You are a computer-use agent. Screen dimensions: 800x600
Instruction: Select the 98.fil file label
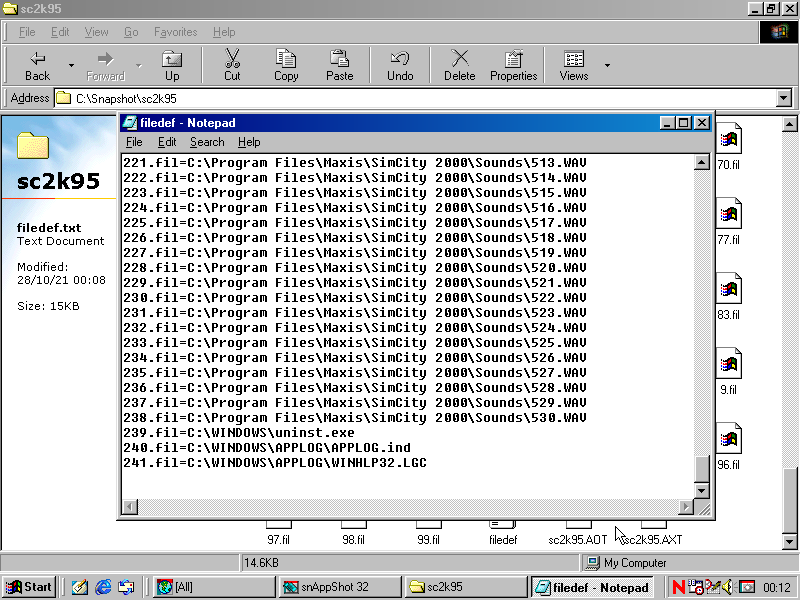pos(354,540)
